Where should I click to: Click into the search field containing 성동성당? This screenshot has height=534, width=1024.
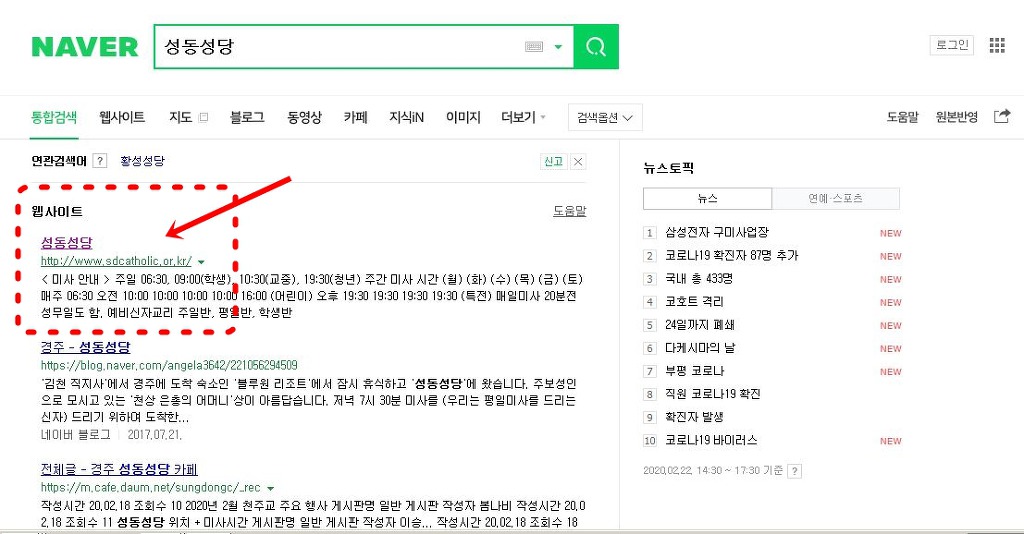point(340,46)
